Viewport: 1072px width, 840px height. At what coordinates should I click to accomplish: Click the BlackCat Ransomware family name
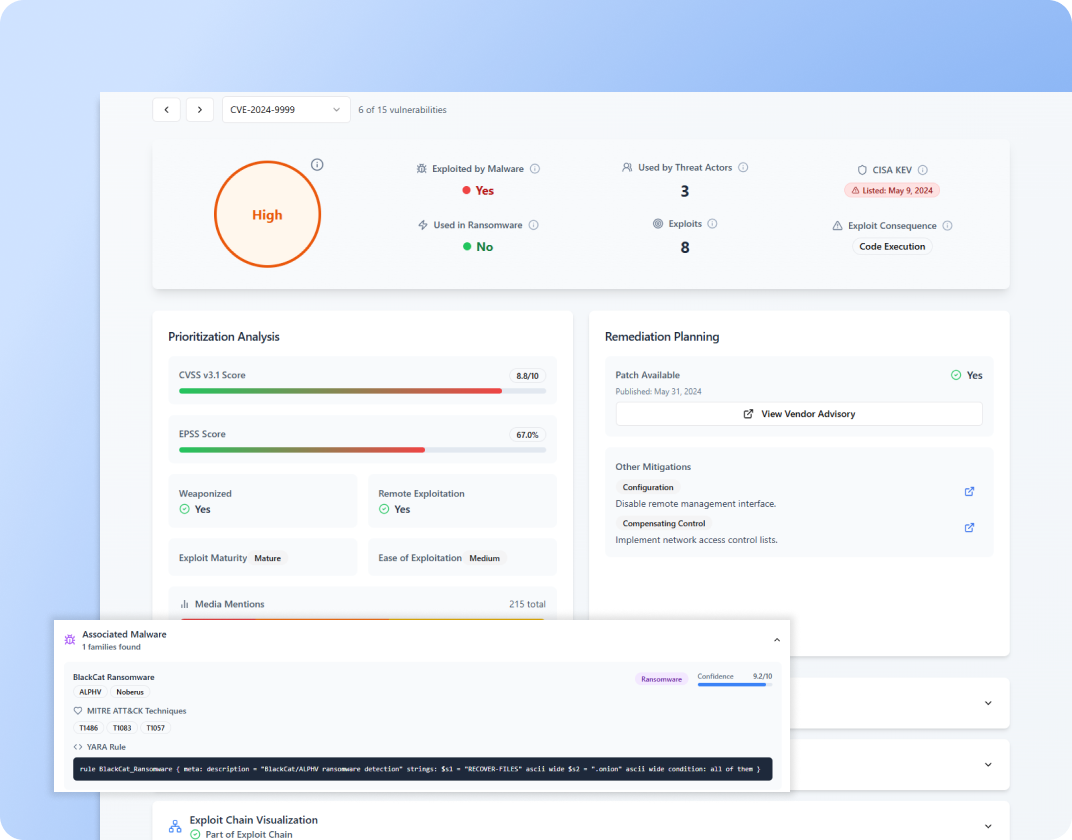click(x=113, y=677)
